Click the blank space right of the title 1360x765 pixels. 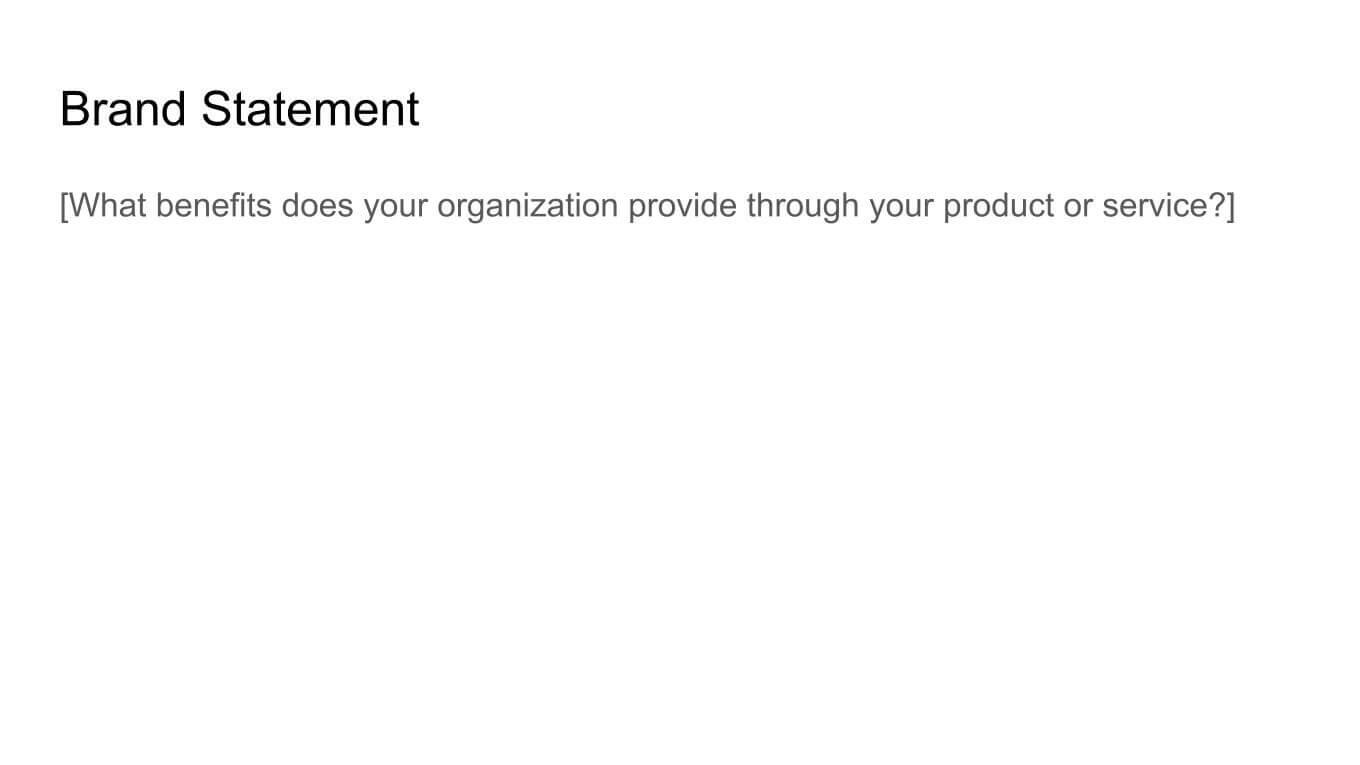pyautogui.click(x=850, y=109)
